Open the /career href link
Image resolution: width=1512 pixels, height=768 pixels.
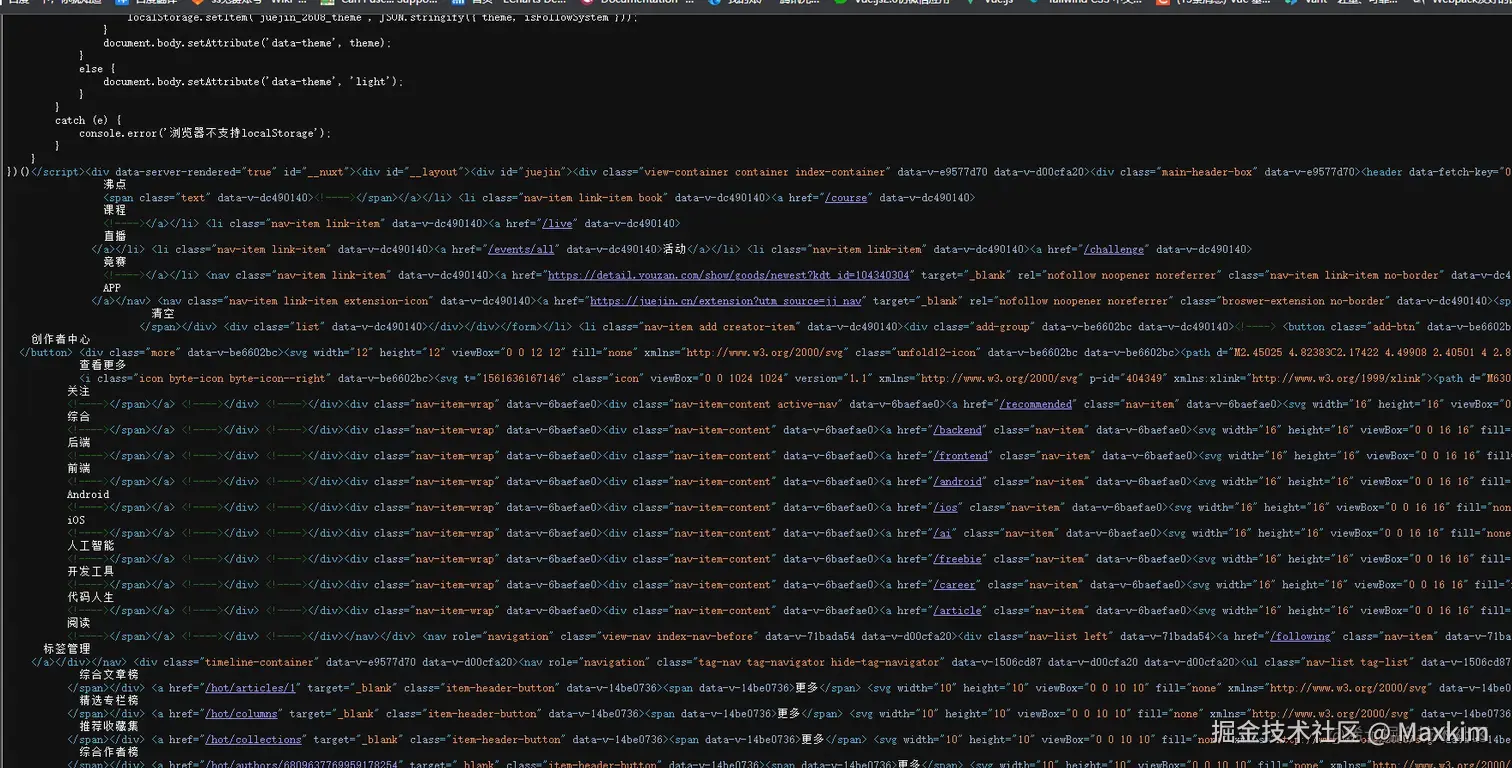tap(955, 586)
